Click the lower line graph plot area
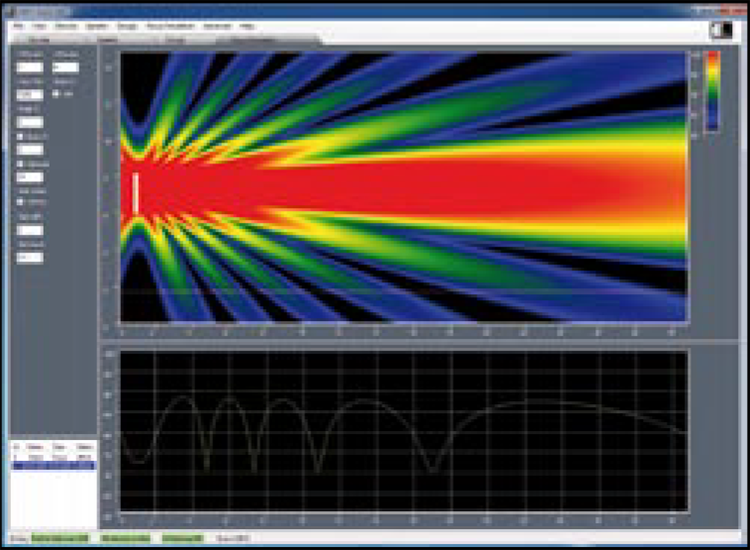Viewport: 750px width, 550px height. 404,431
